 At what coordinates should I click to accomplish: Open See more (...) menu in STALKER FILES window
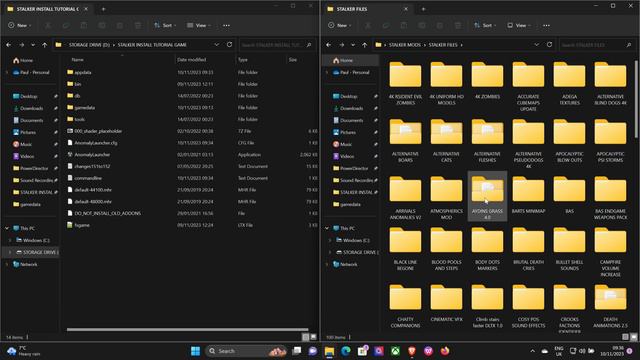pos(546,25)
